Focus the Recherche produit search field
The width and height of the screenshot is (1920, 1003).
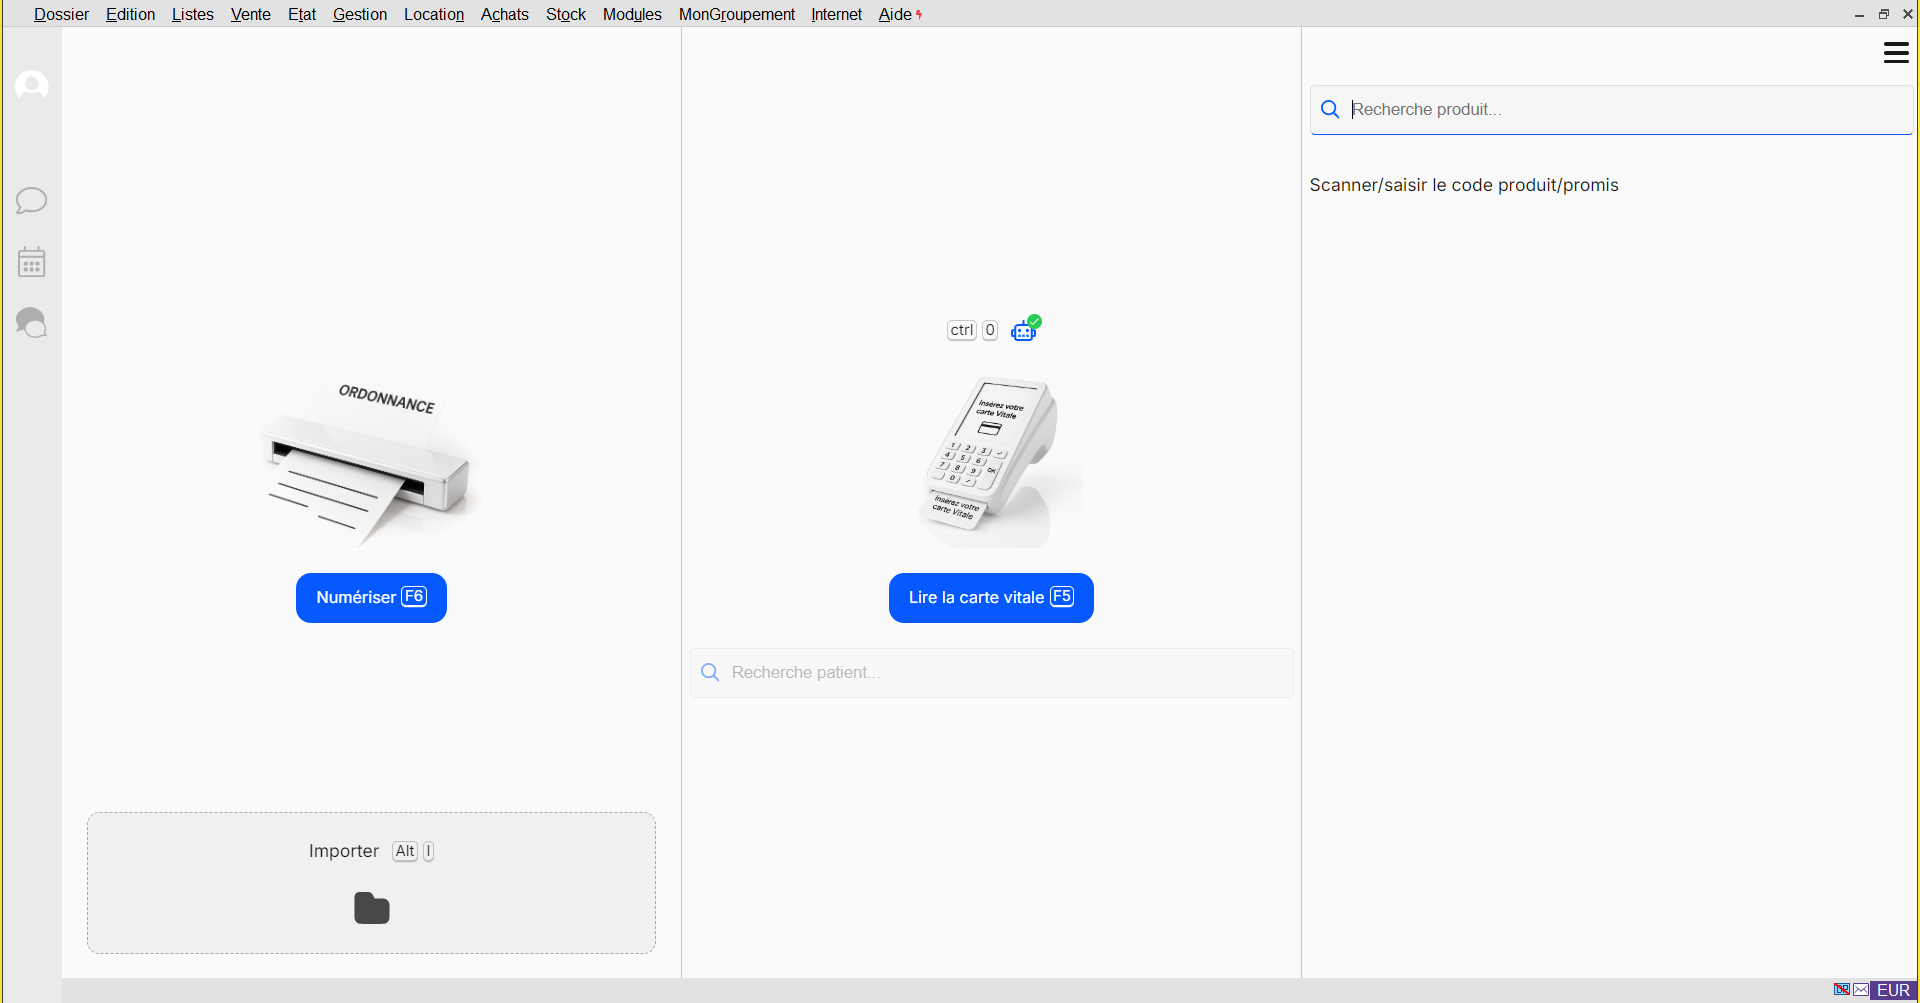1612,110
